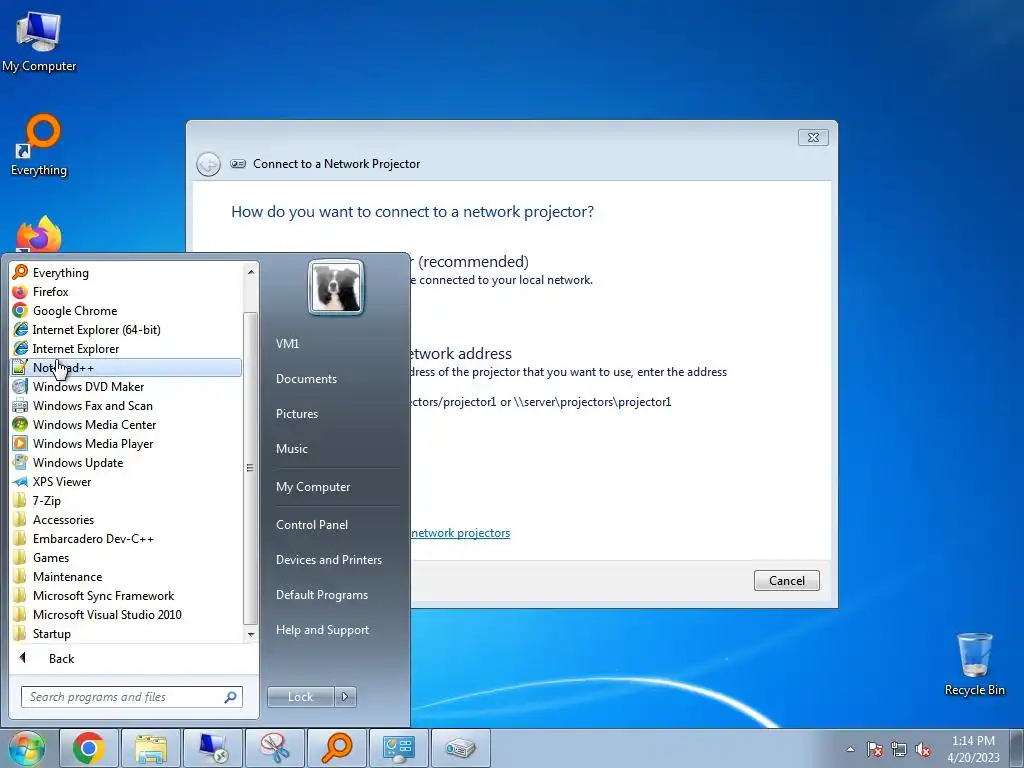This screenshot has width=1024, height=768.
Task: Launch Windows Media Player
Action: [x=126, y=443]
